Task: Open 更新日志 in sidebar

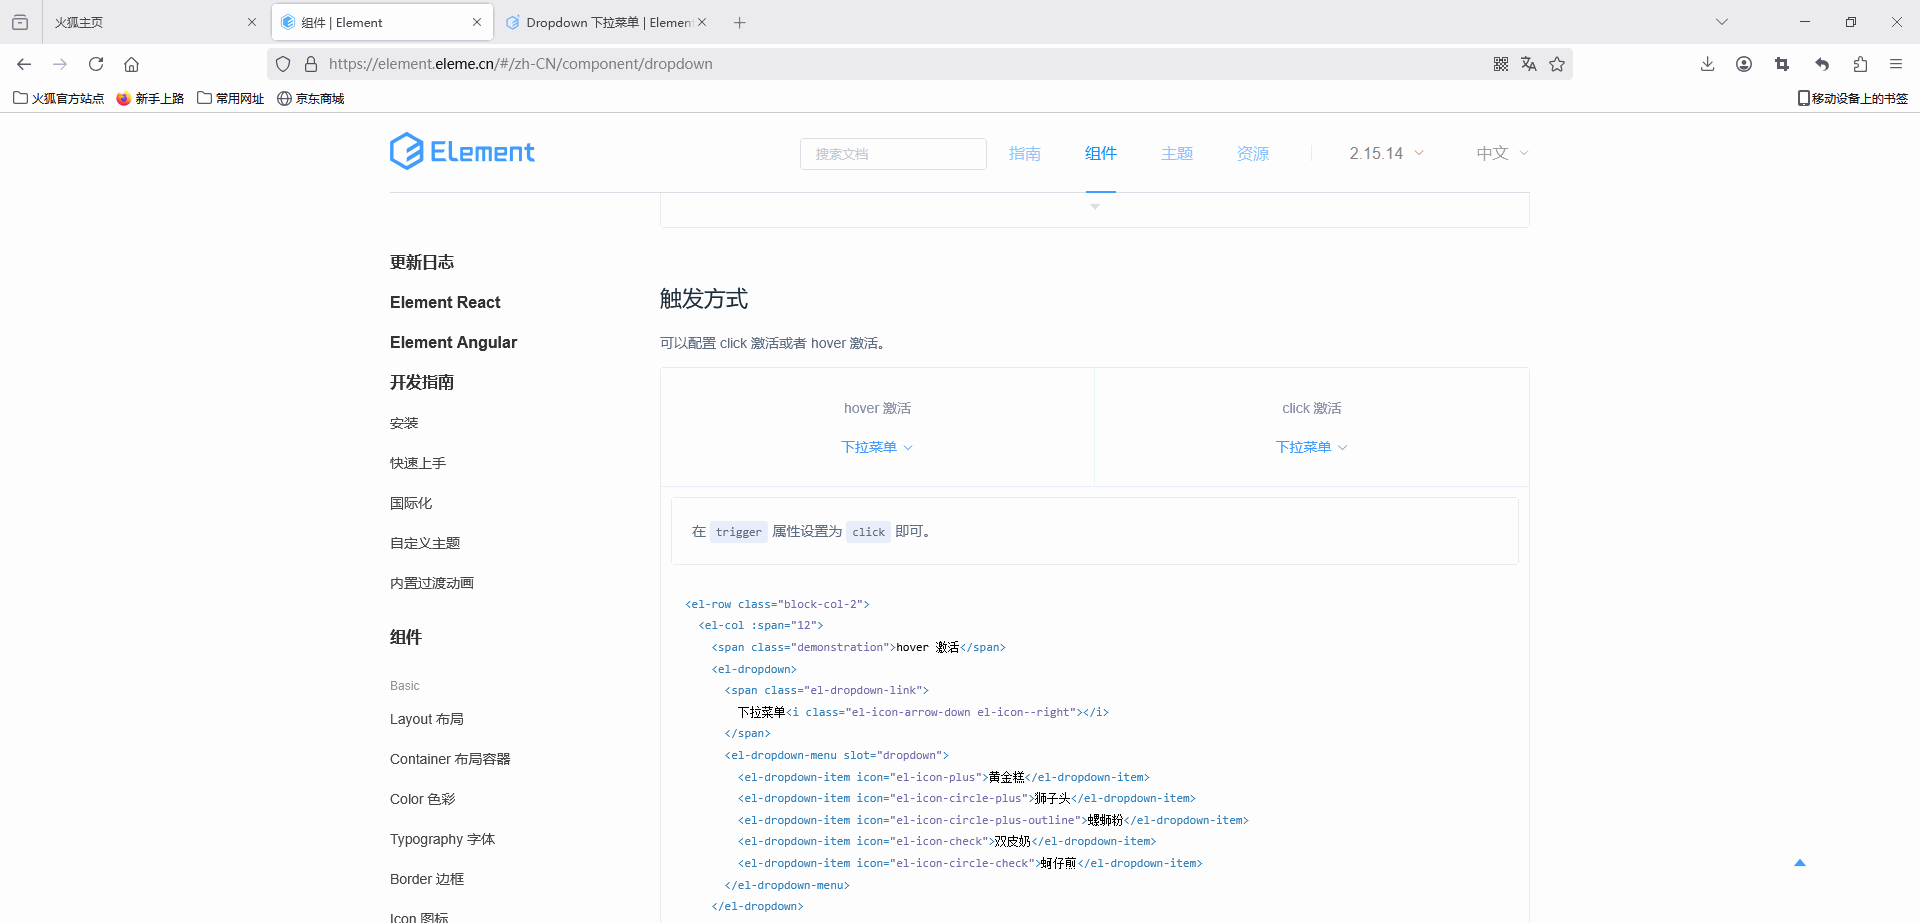Action: click(422, 262)
